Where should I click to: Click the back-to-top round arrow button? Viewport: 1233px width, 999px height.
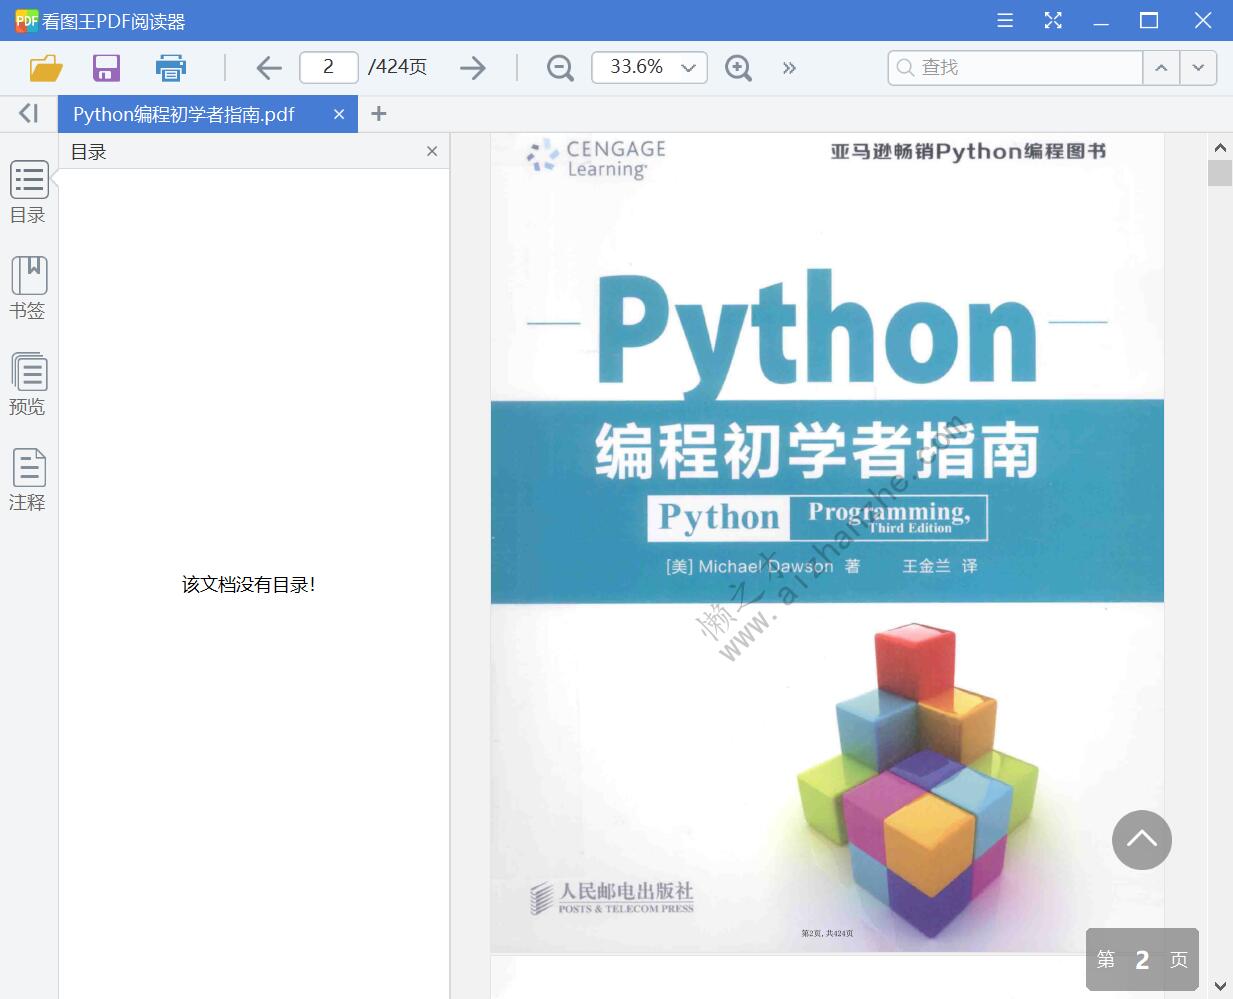[1142, 840]
